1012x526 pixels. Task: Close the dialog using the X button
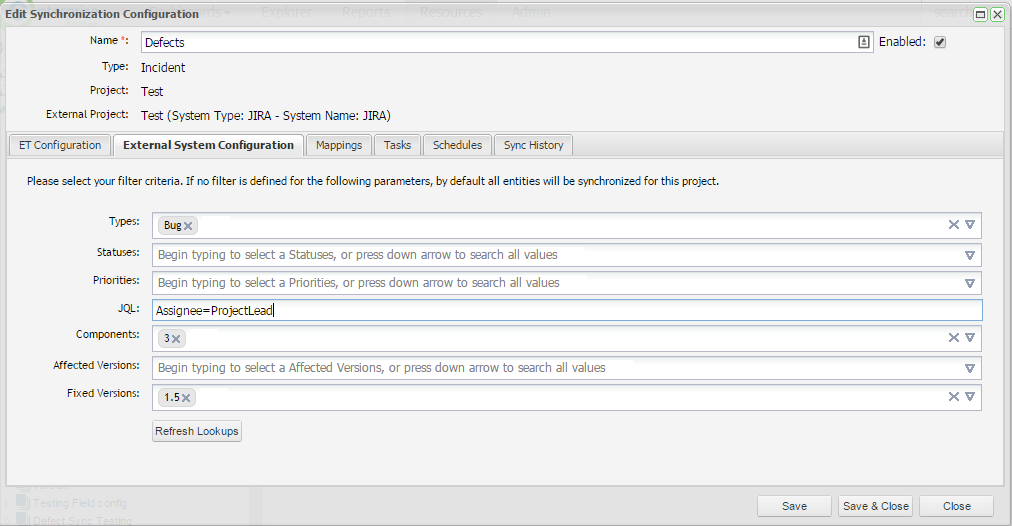997,15
